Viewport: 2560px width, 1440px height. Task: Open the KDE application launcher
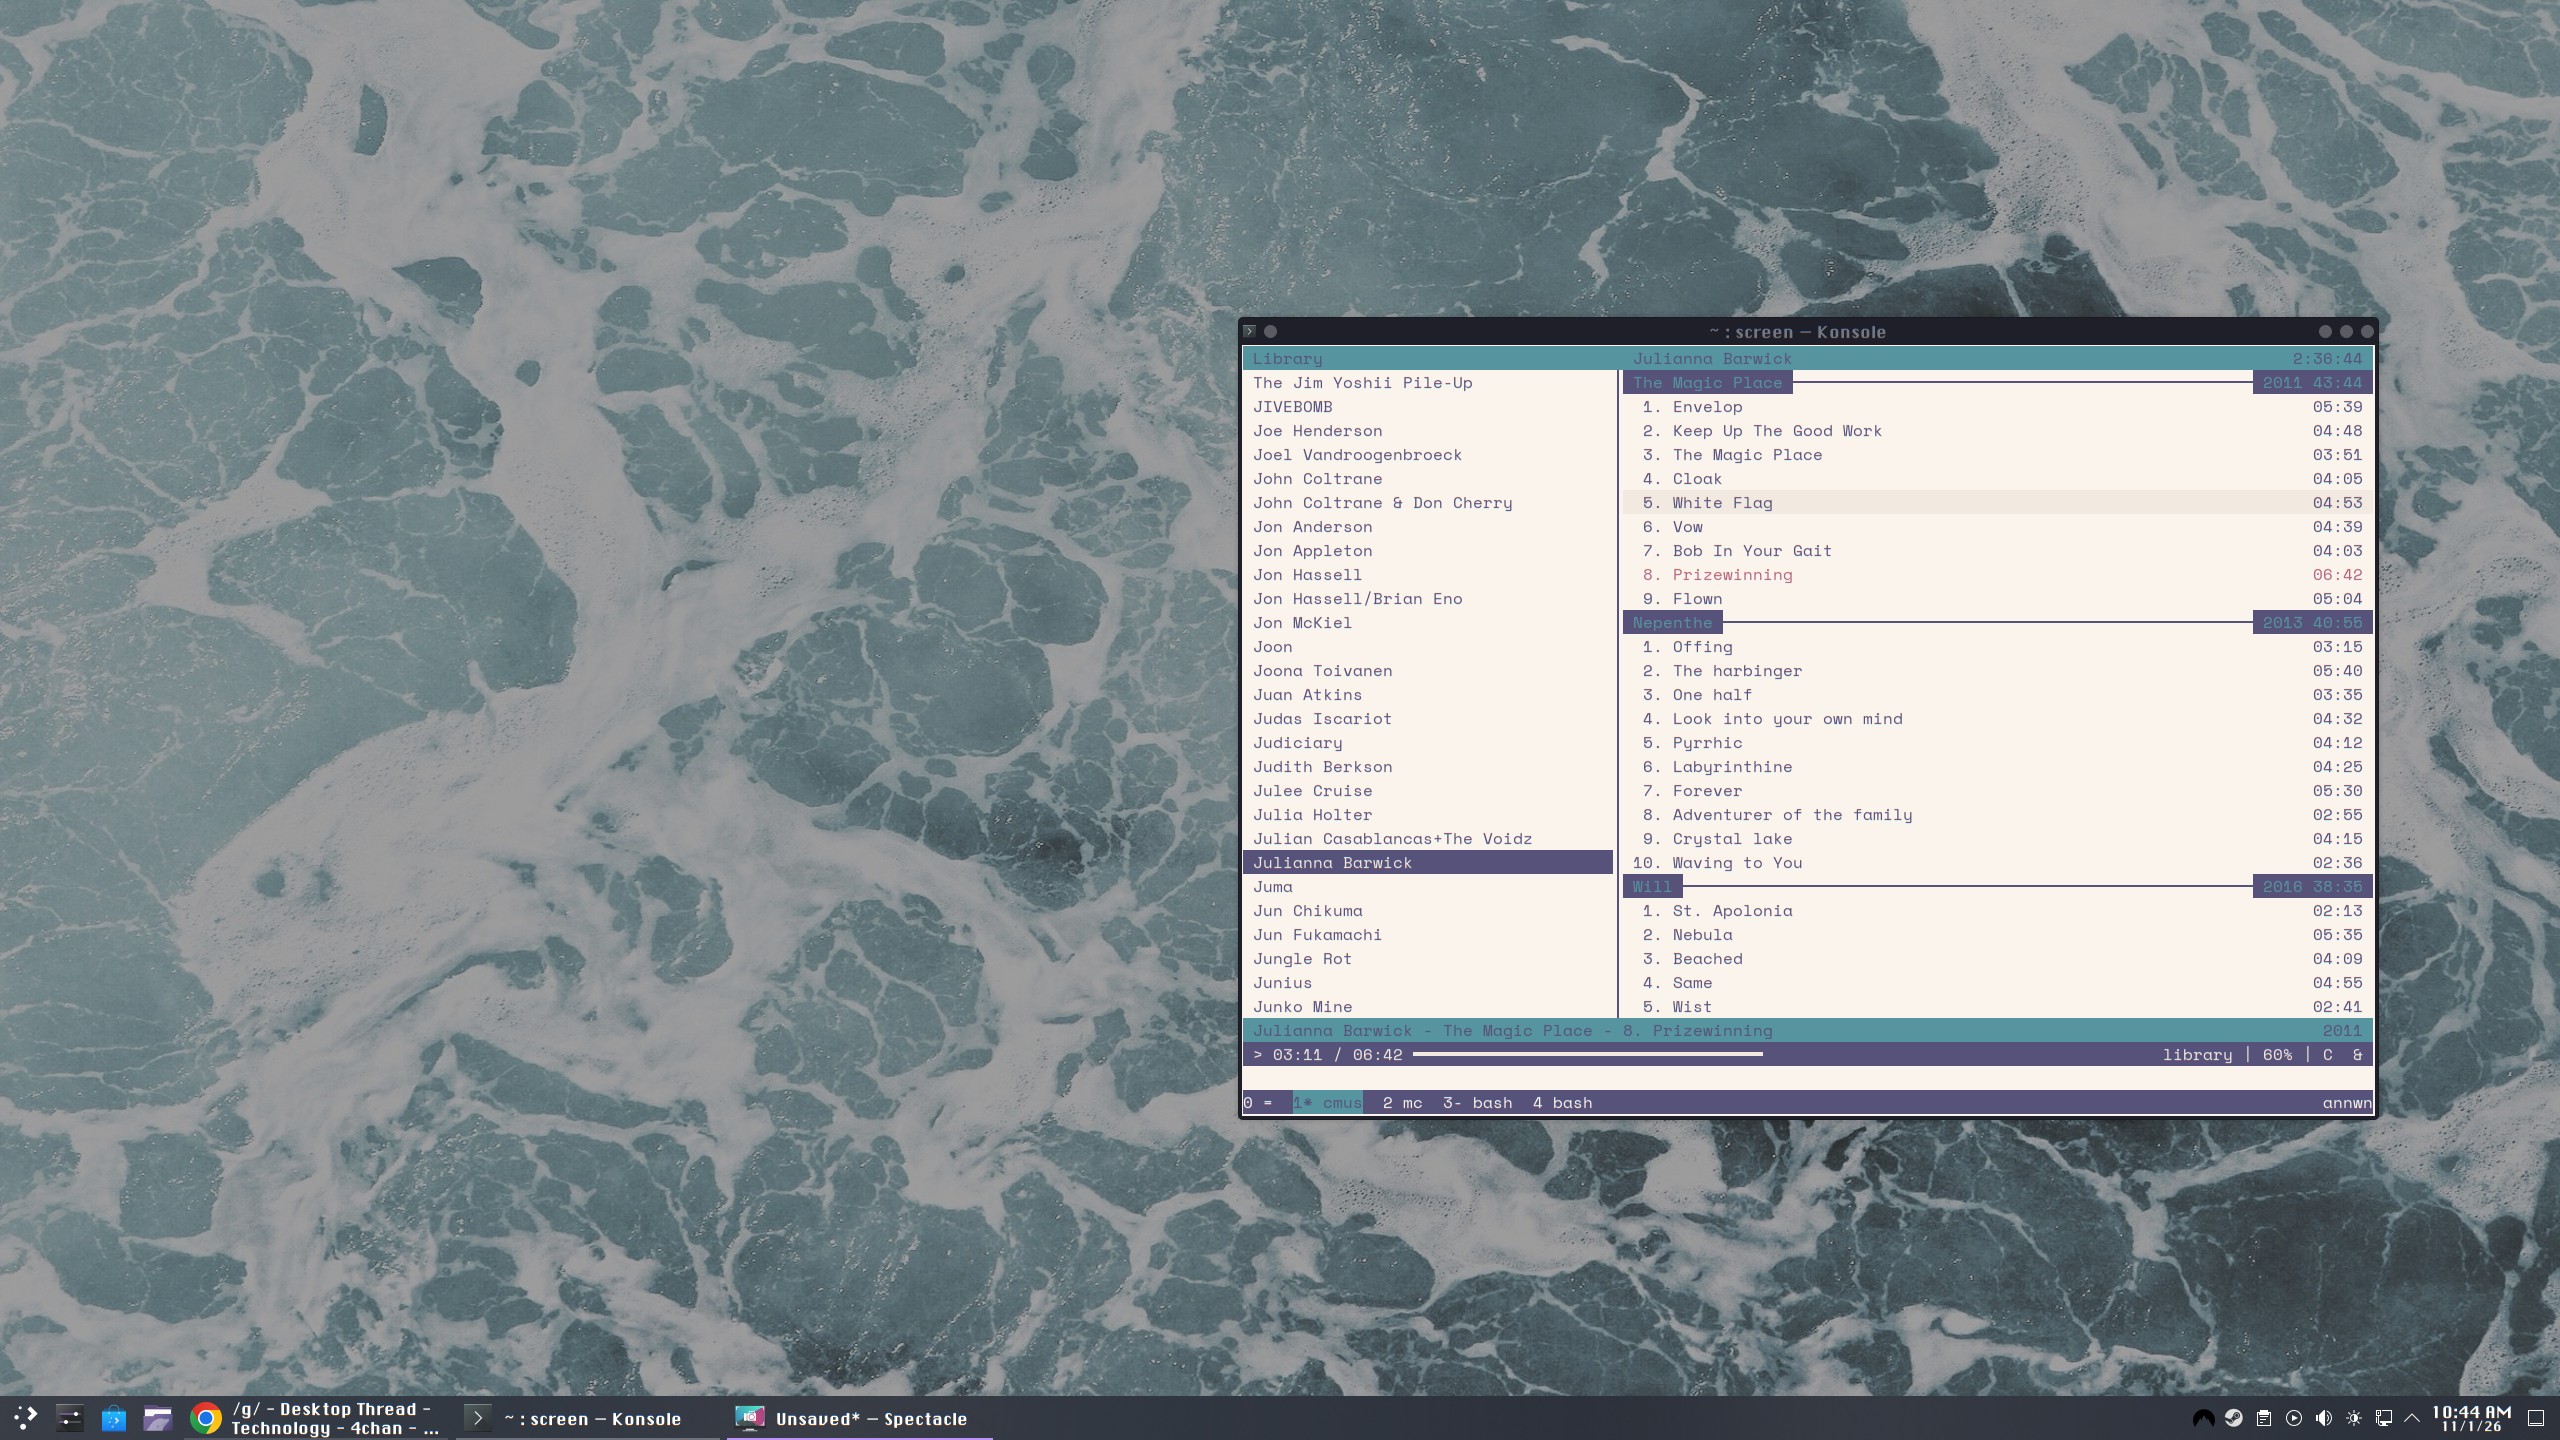25,1417
